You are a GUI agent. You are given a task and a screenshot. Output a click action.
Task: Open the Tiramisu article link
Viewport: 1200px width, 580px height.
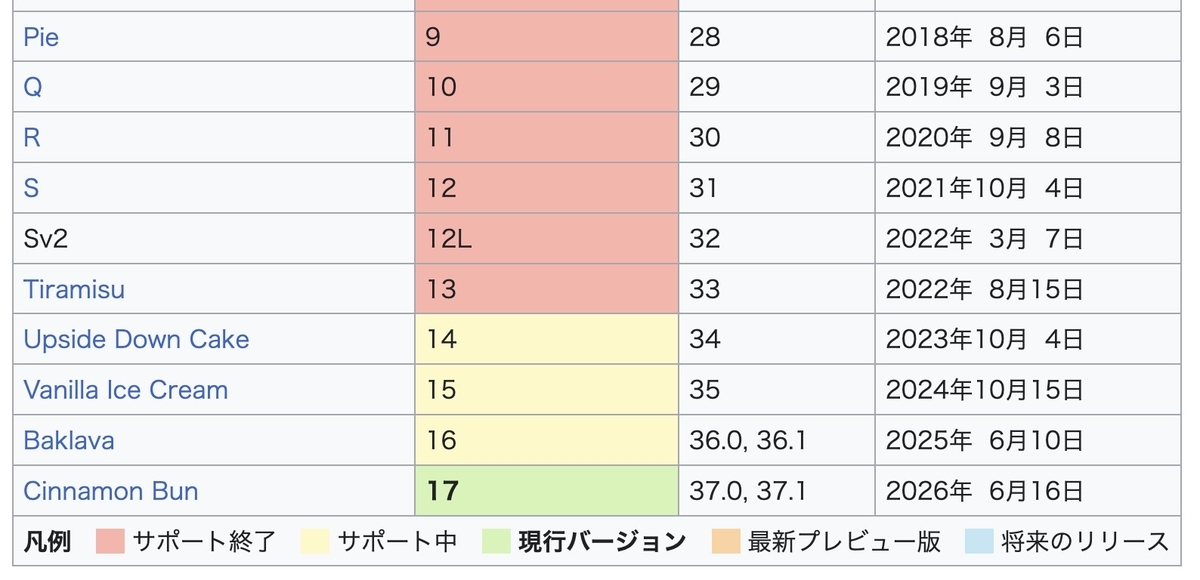[74, 290]
